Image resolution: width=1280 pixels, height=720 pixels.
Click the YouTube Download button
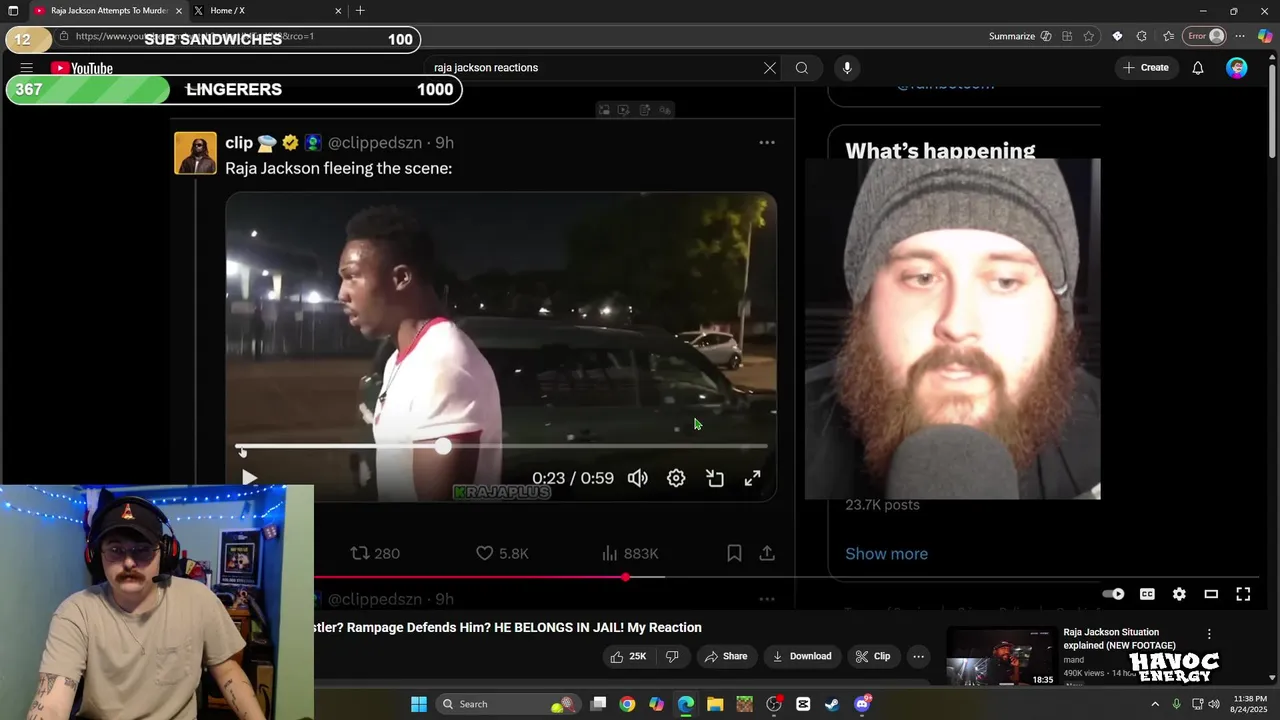802,656
